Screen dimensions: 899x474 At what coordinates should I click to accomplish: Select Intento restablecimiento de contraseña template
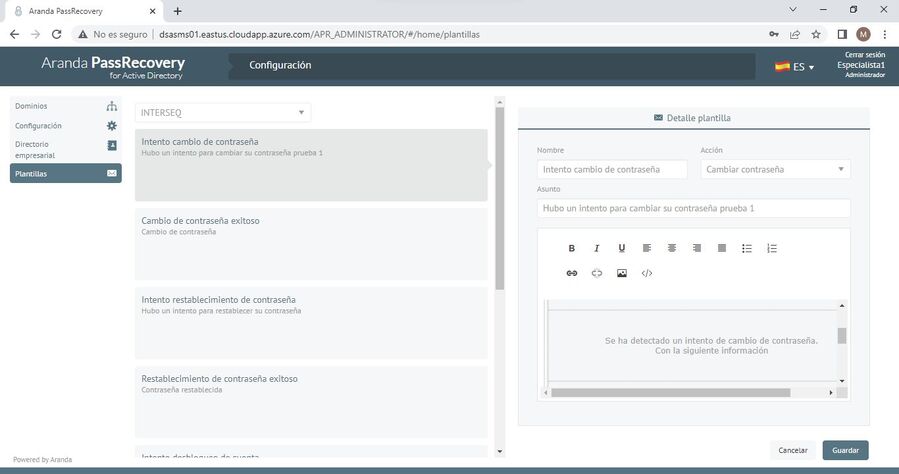point(311,323)
